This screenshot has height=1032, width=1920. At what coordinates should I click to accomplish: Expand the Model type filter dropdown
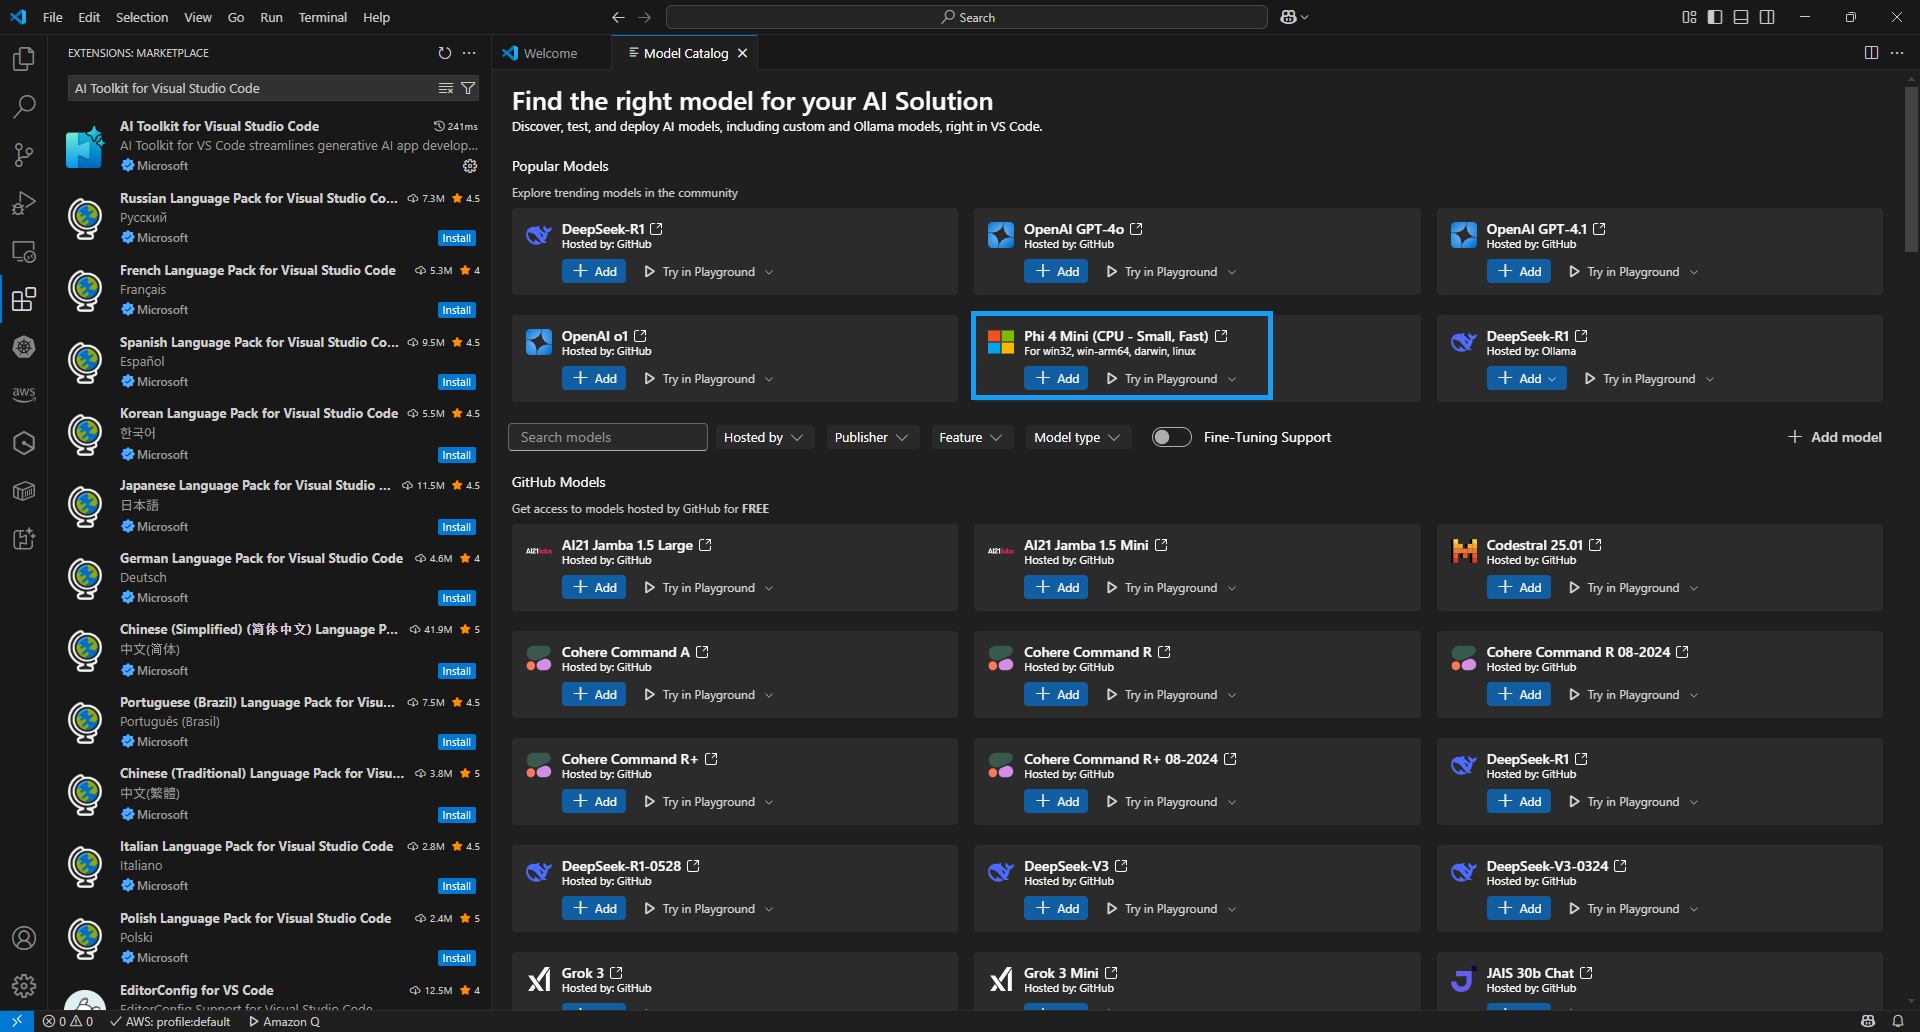point(1077,437)
